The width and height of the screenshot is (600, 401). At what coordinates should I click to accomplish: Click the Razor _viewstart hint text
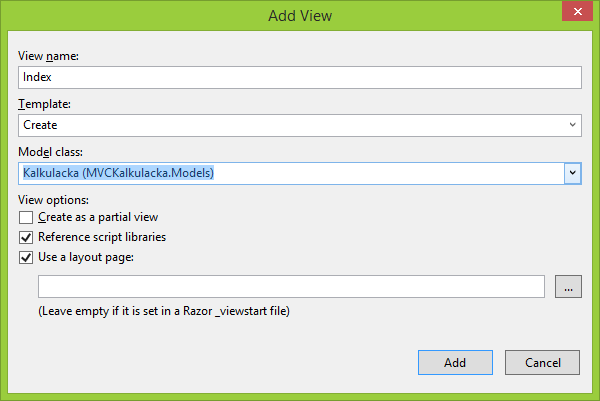tap(164, 311)
